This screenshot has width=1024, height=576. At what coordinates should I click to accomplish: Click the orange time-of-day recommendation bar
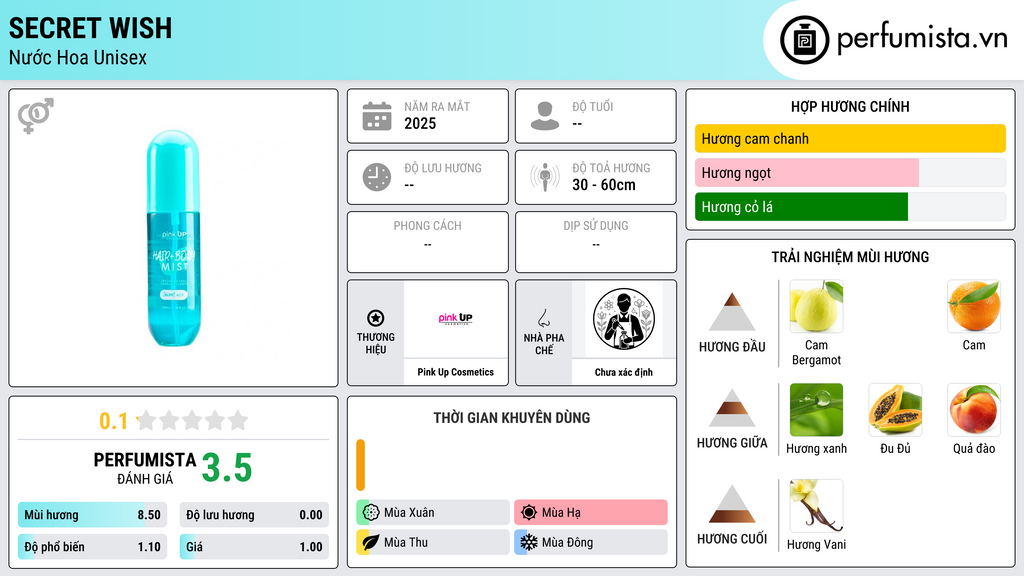tap(360, 465)
